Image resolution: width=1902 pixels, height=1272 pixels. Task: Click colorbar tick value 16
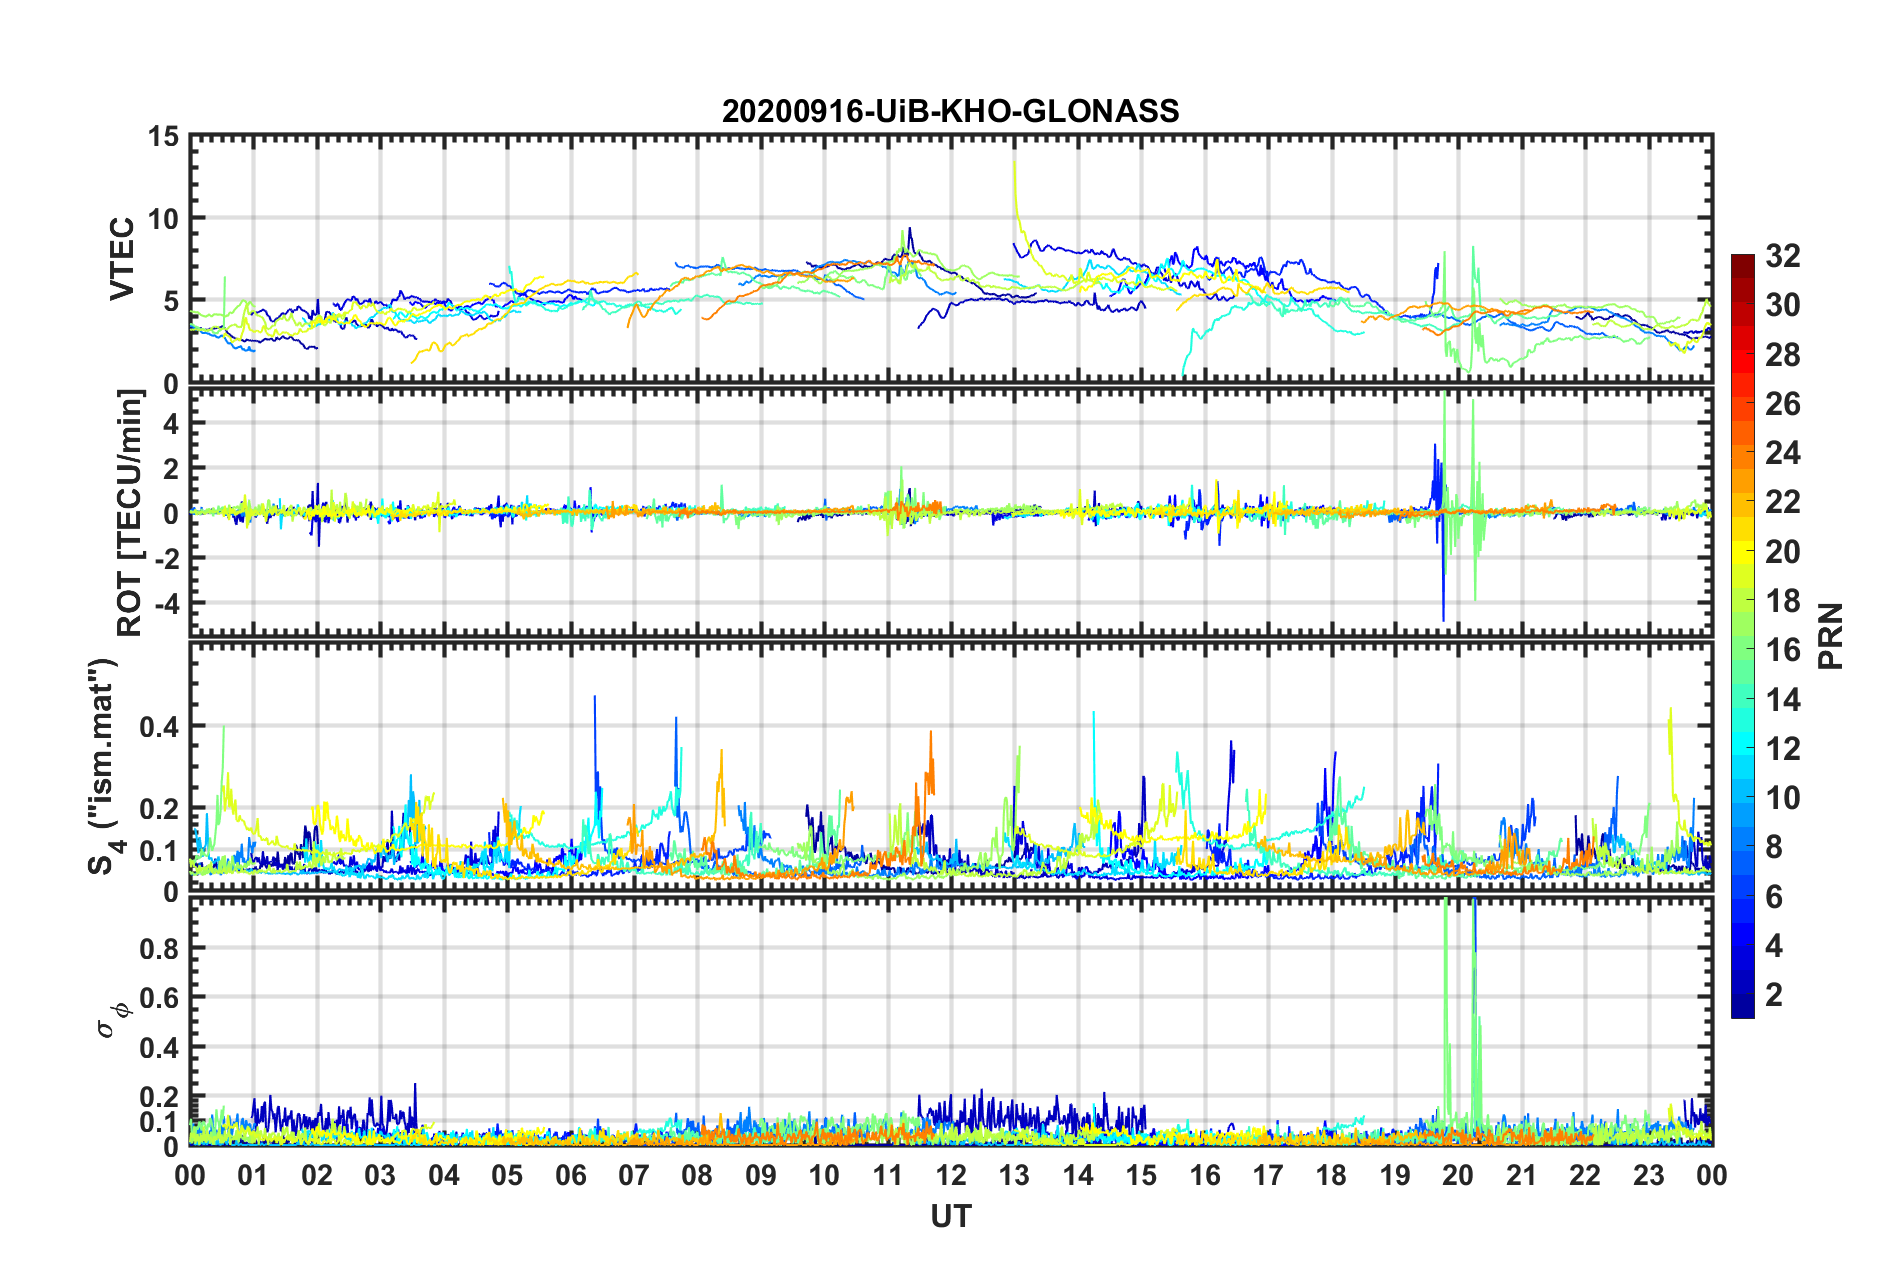tap(1782, 650)
